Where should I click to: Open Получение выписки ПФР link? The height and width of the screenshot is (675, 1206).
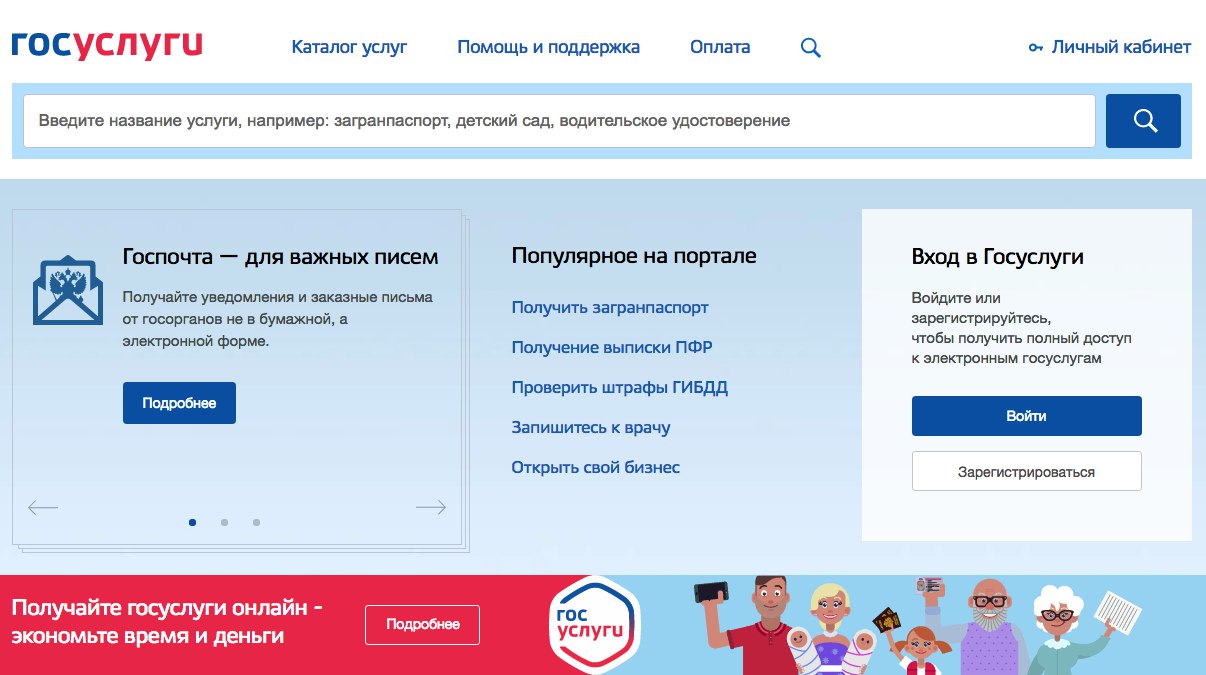(x=612, y=348)
